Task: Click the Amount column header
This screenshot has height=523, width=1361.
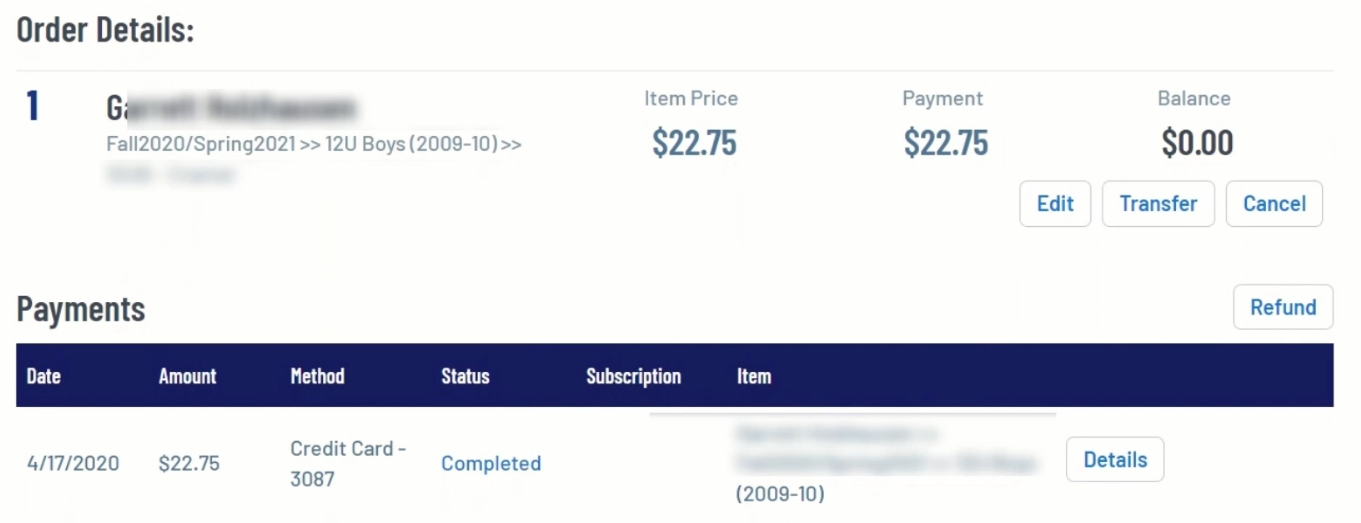Action: (187, 376)
